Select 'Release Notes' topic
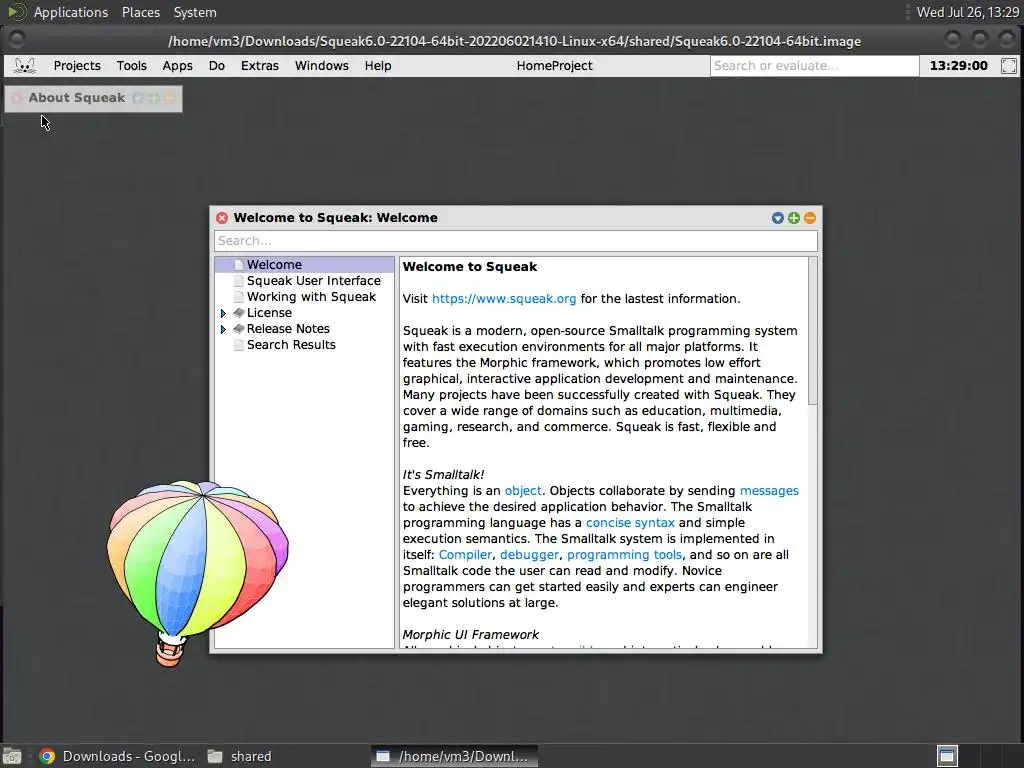1024x768 pixels. tap(288, 328)
